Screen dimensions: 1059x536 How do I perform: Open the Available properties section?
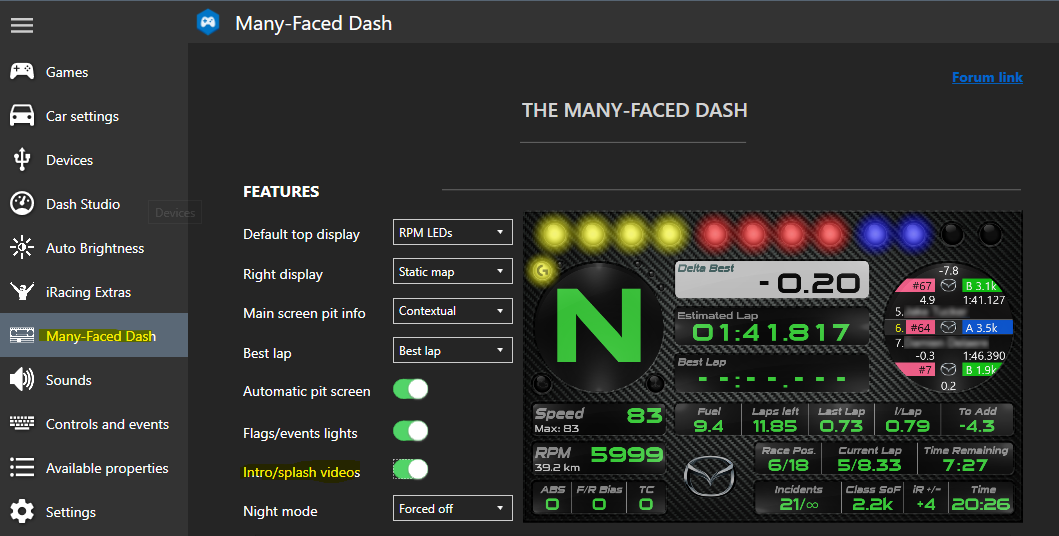pos(94,467)
